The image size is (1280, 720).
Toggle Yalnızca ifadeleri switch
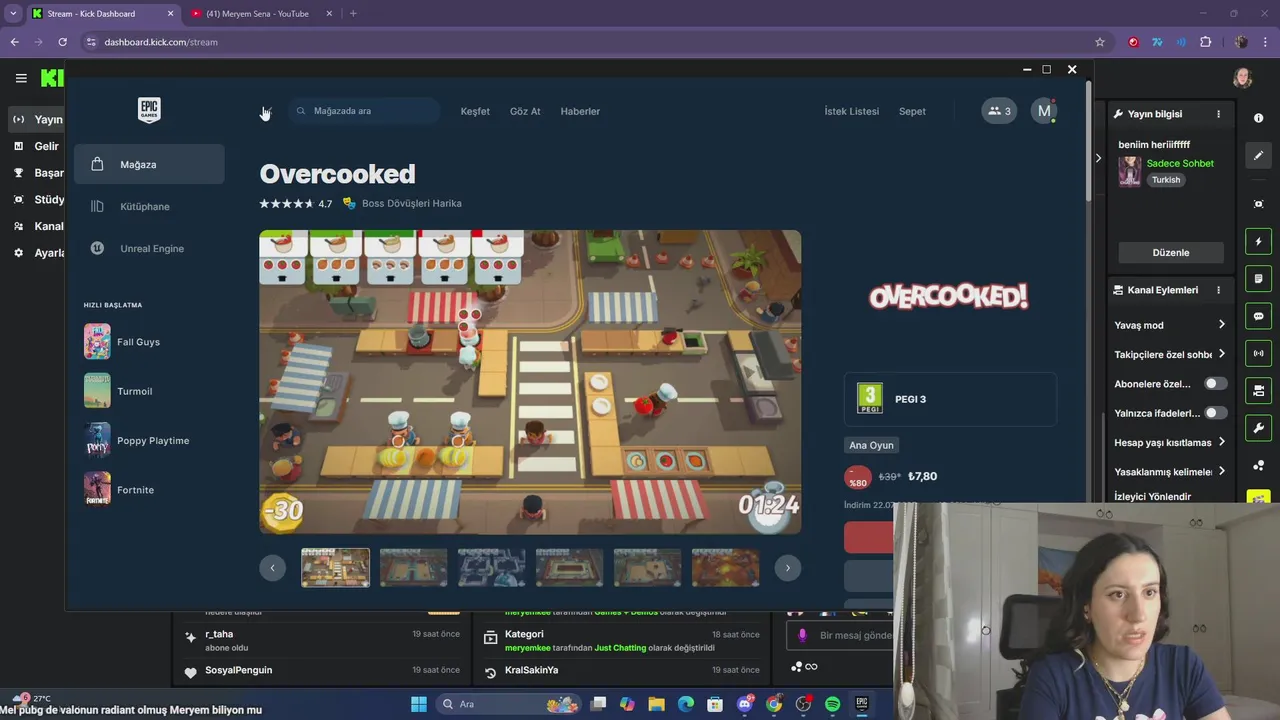point(1215,413)
